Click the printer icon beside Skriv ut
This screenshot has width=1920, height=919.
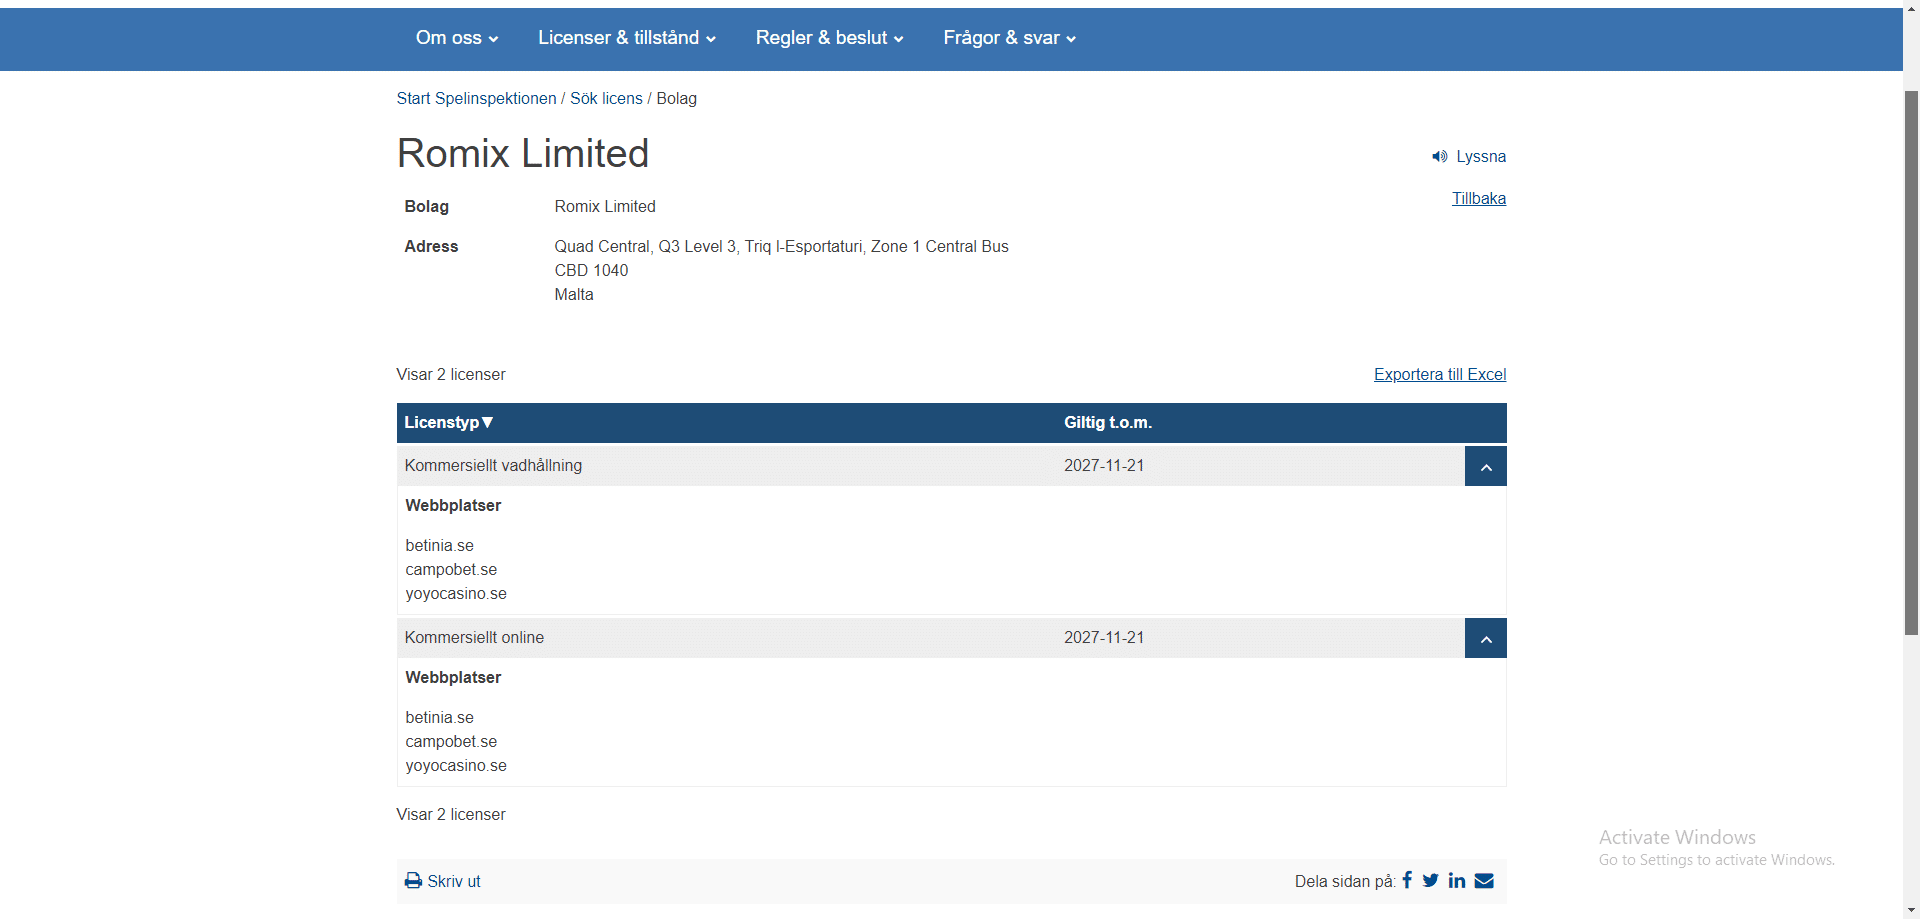[413, 881]
